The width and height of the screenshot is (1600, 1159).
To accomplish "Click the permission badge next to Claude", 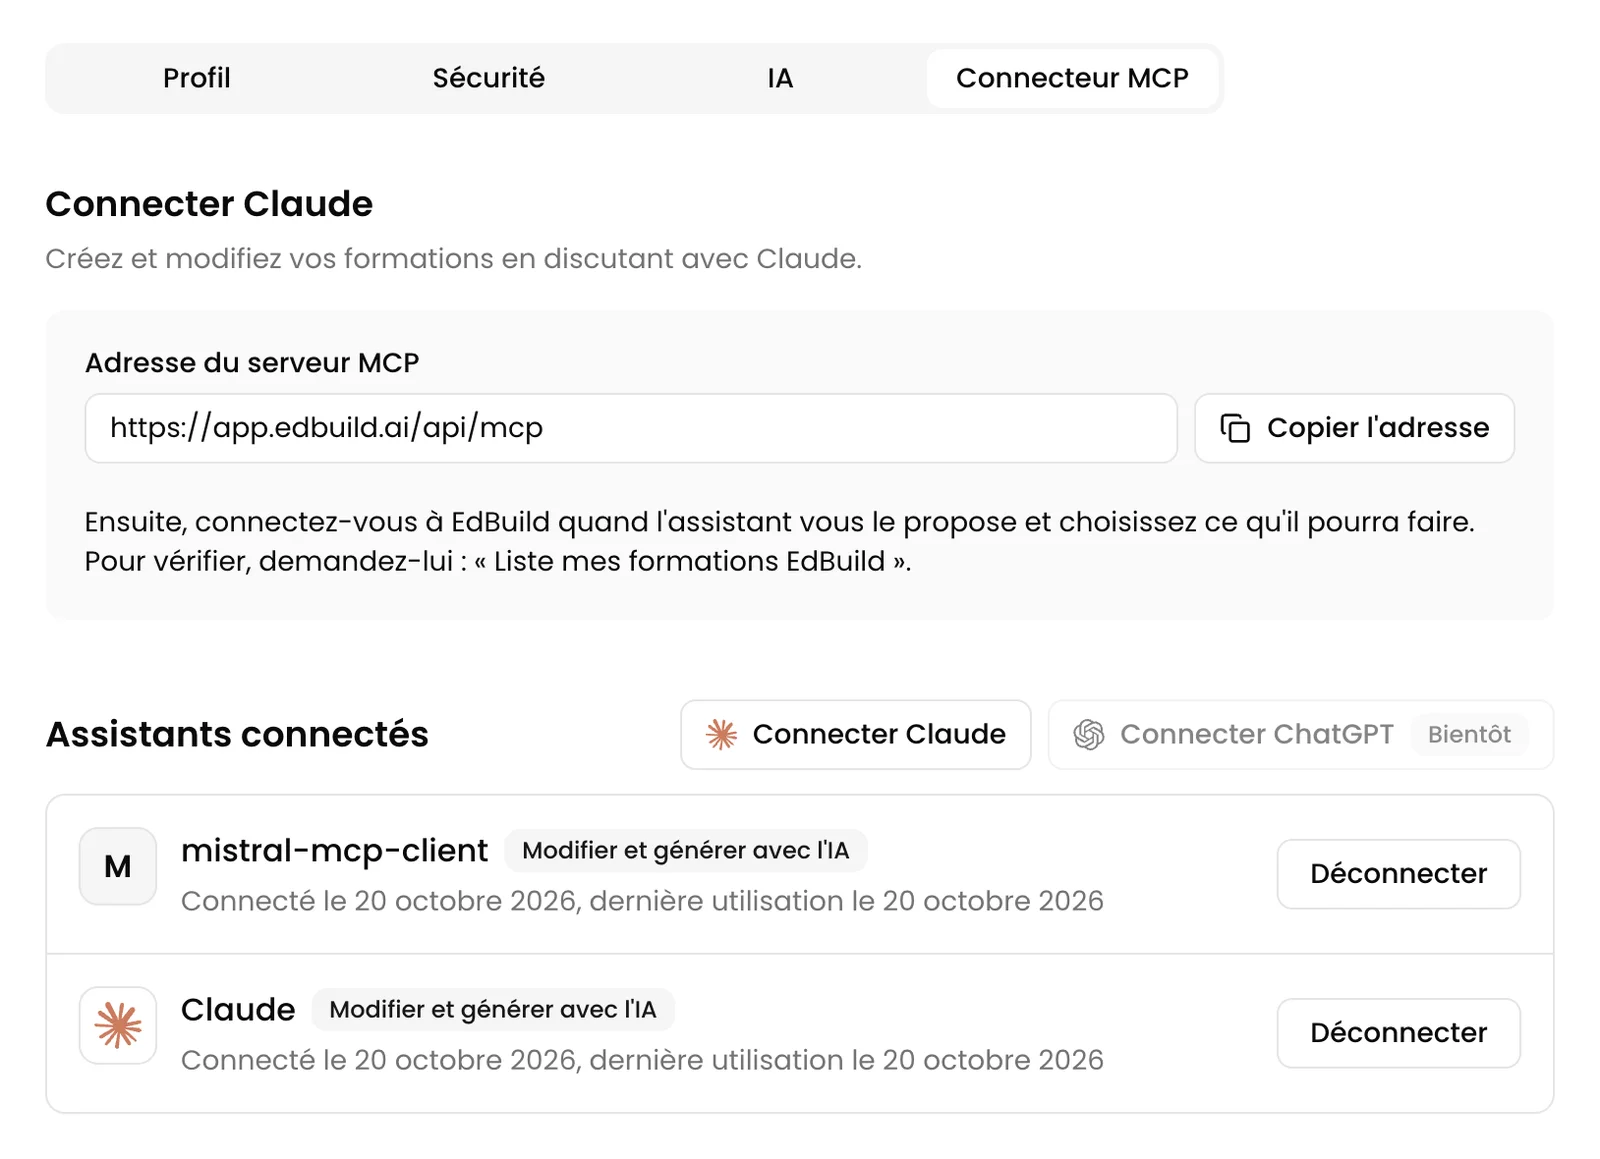I will [x=493, y=1010].
